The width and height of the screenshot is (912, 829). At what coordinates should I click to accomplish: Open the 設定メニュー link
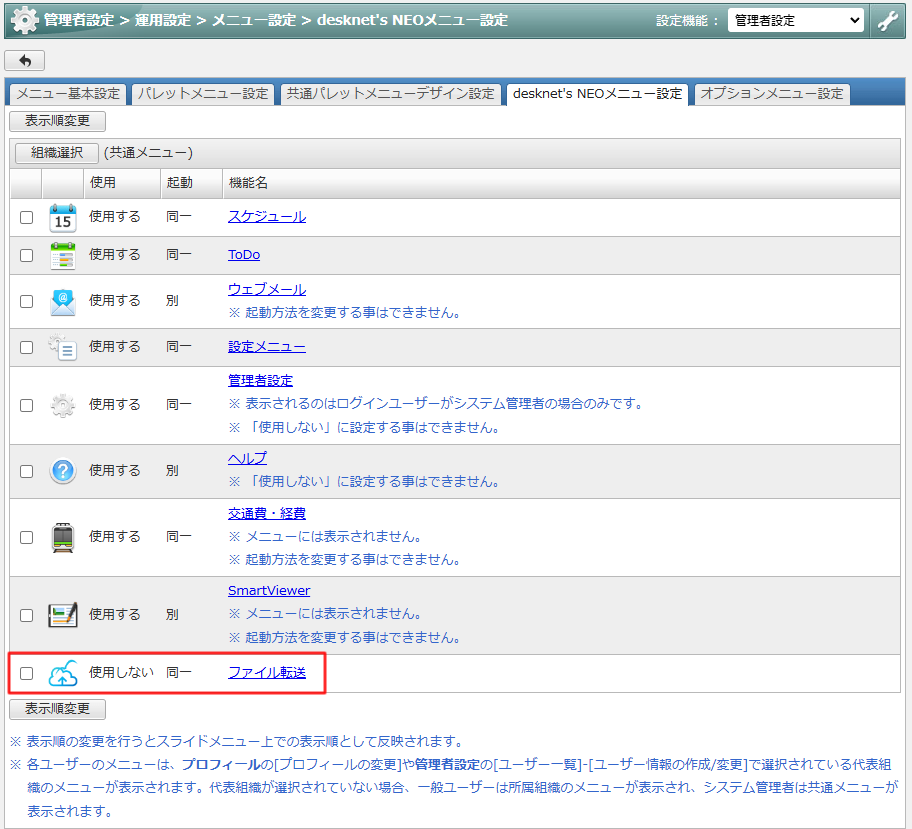[x=266, y=347]
